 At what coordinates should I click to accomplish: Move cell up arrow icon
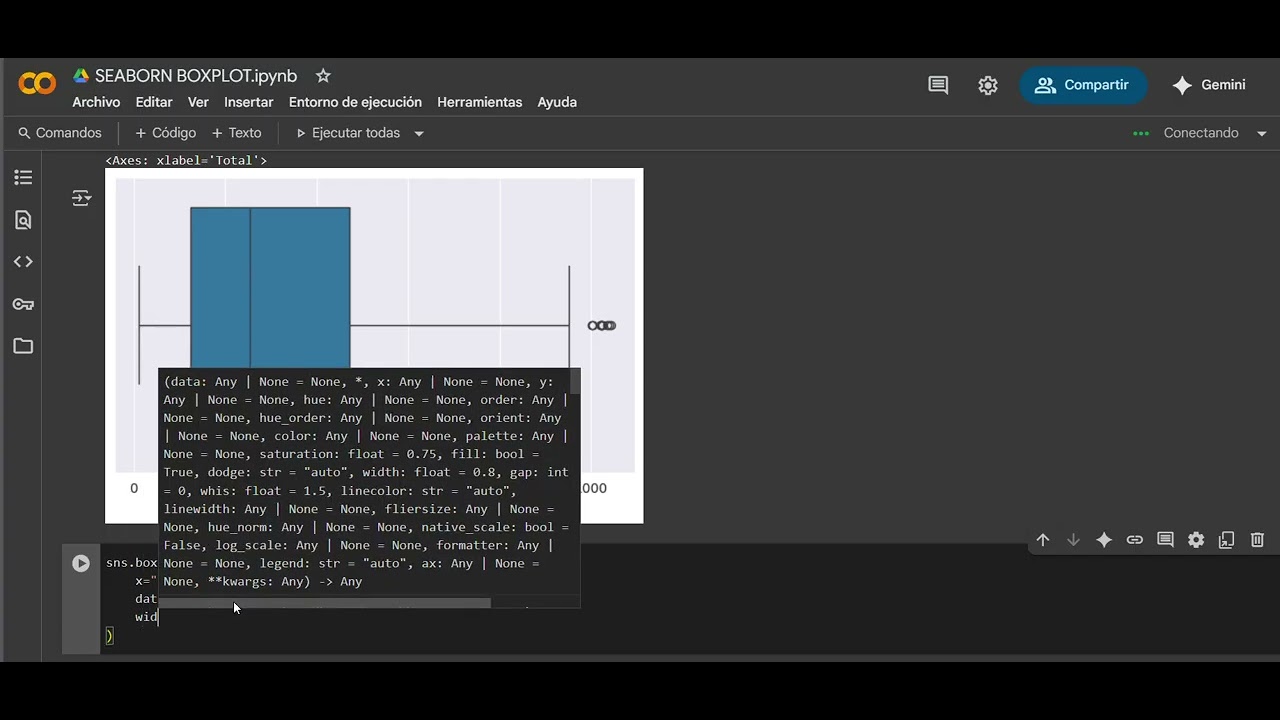[1042, 540]
